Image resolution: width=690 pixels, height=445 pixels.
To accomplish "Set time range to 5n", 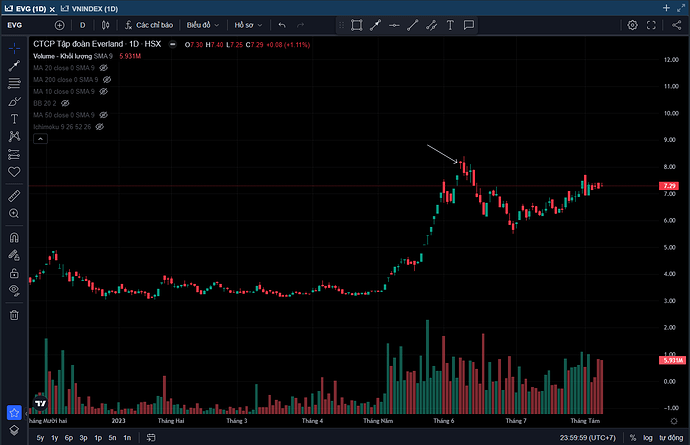I will [112, 438].
